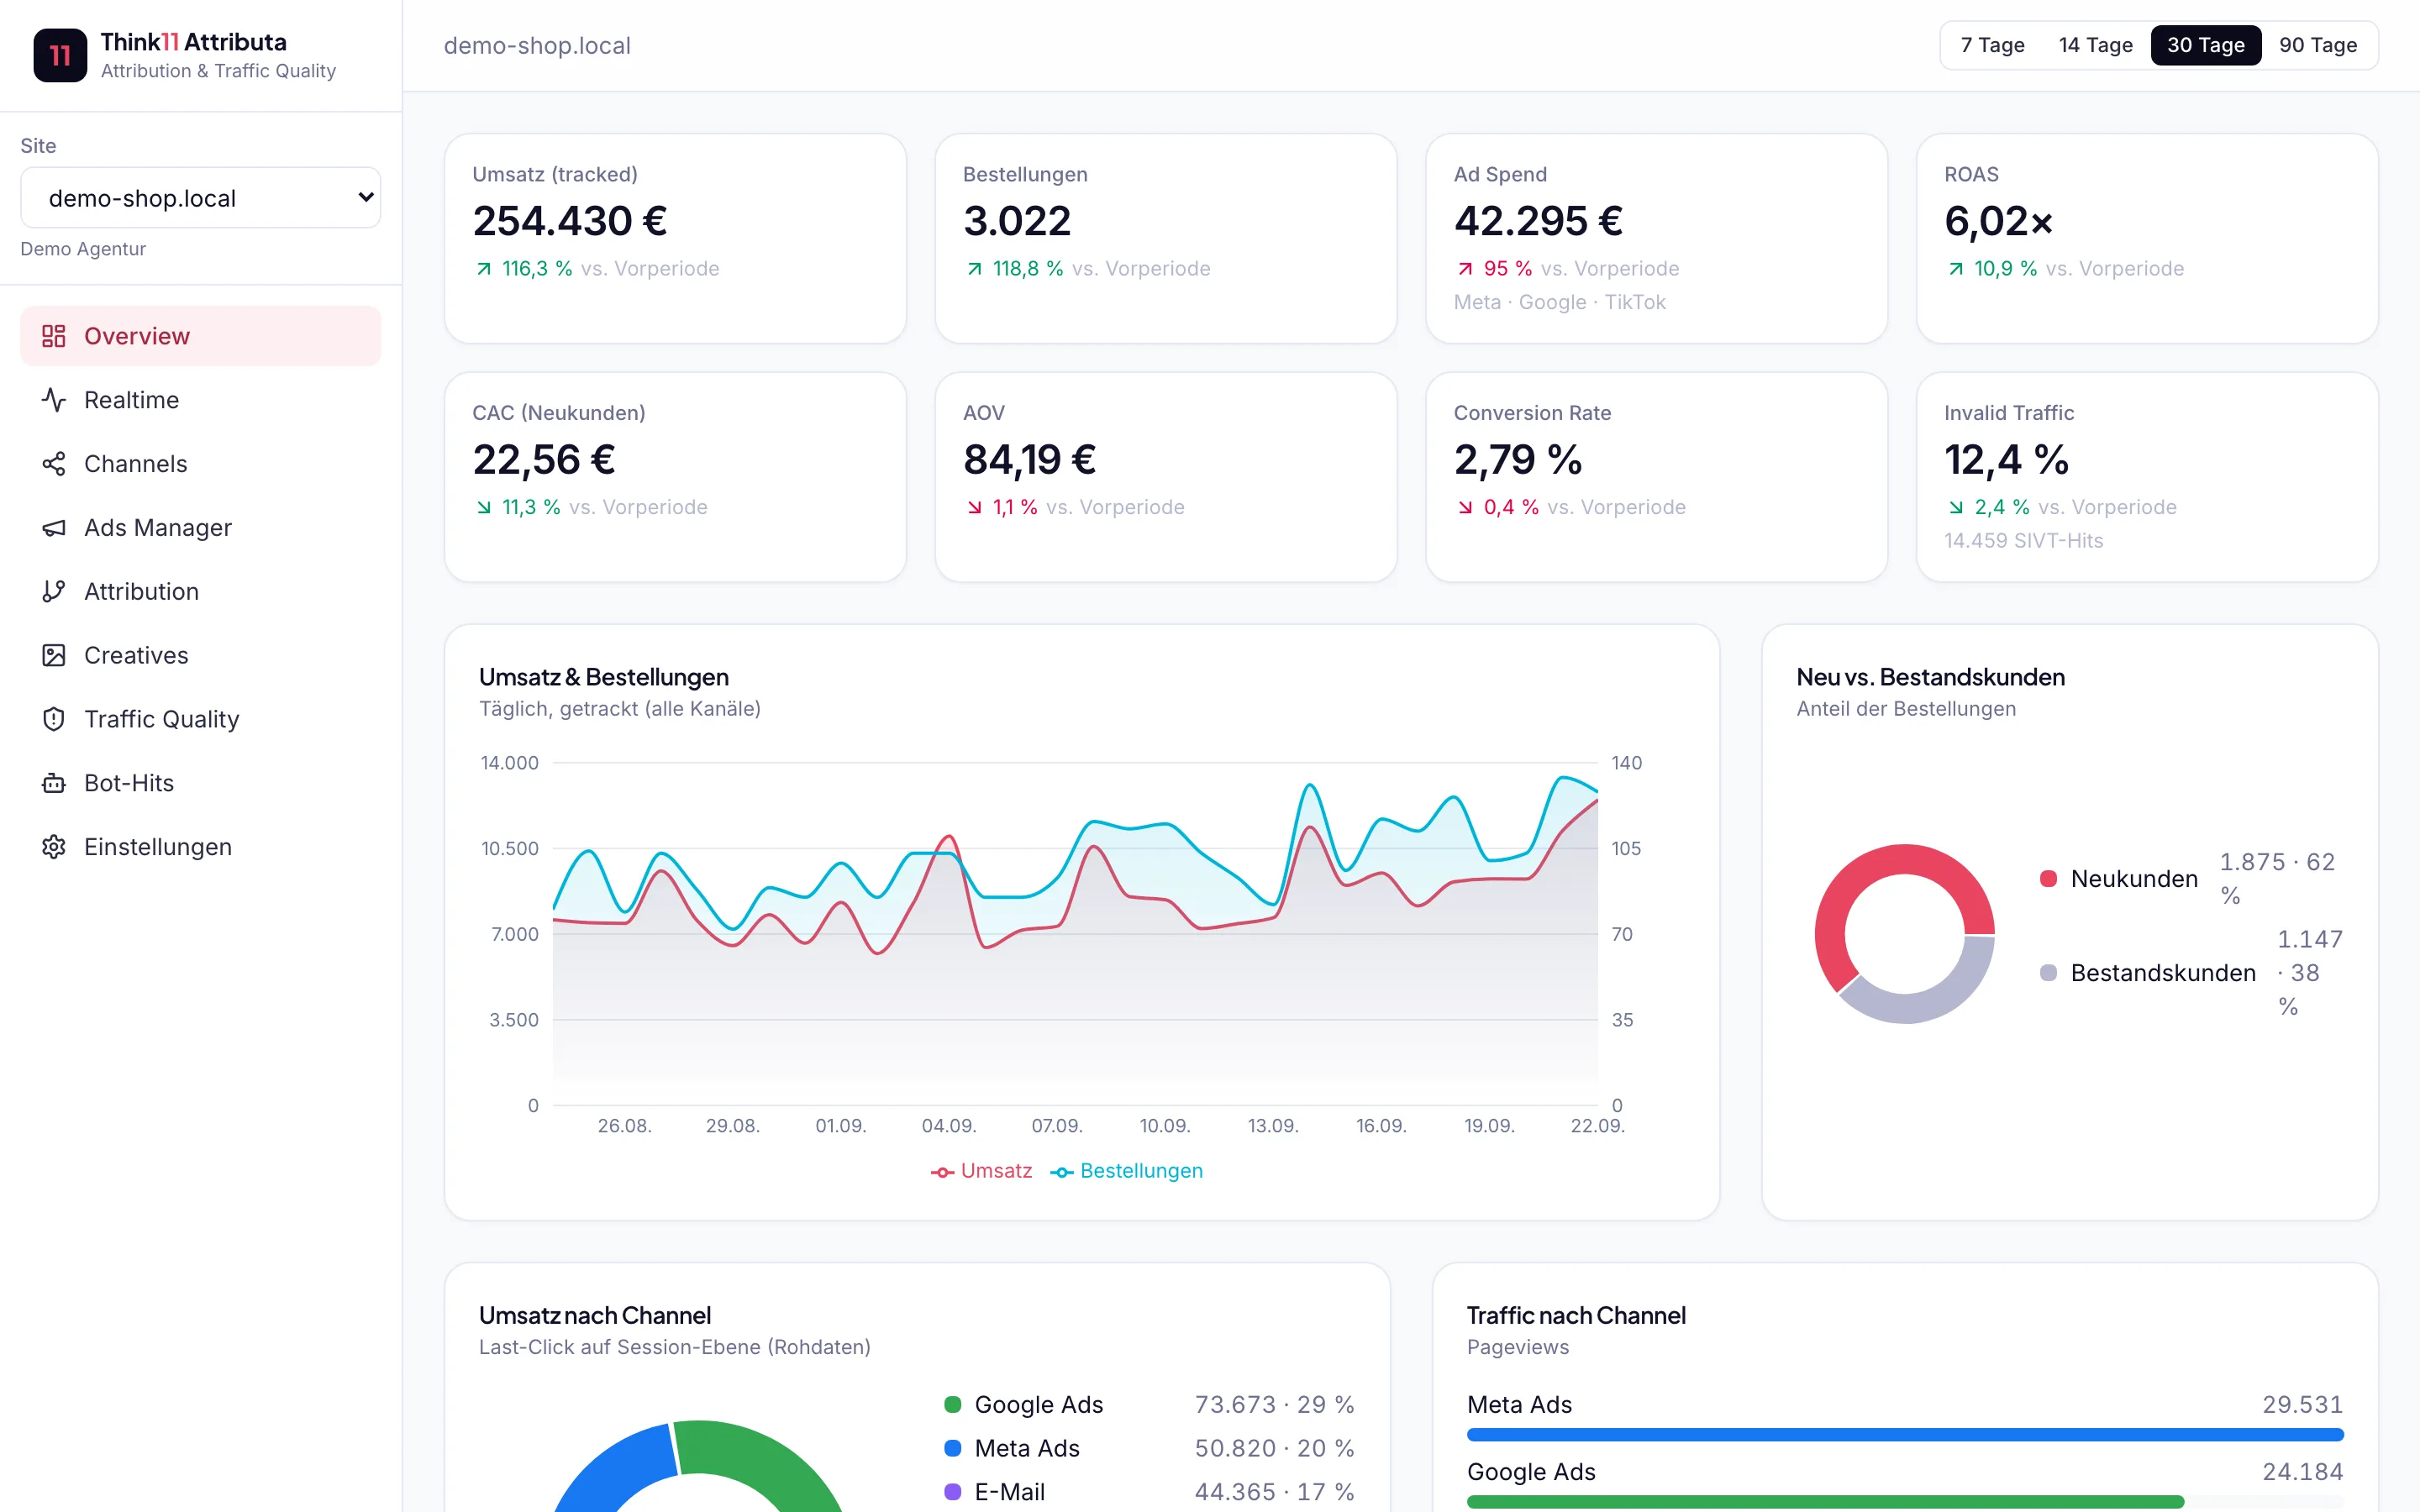Open Channels in the sidebar

201,464
